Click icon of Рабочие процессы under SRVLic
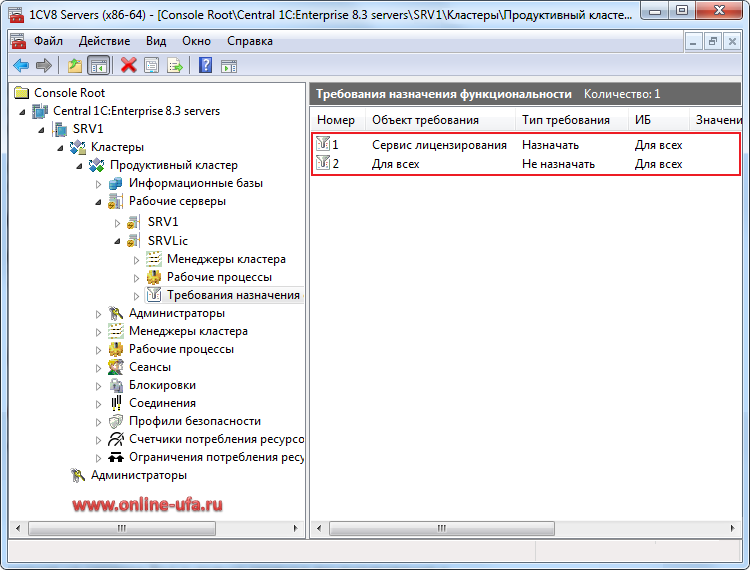Viewport: 750px width, 570px height. (x=154, y=277)
